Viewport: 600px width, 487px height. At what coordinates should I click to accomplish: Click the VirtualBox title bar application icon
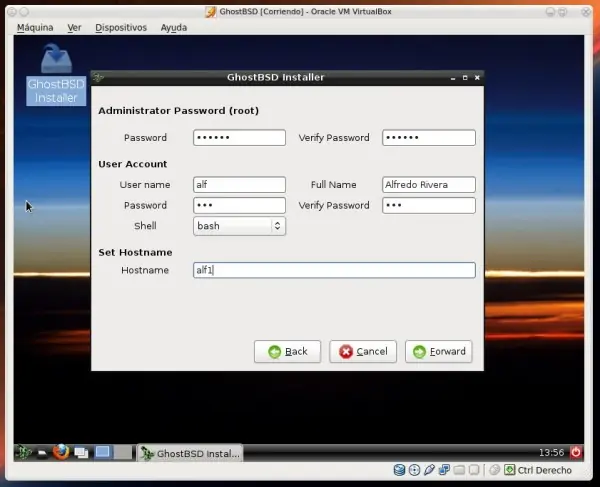[x=210, y=12]
